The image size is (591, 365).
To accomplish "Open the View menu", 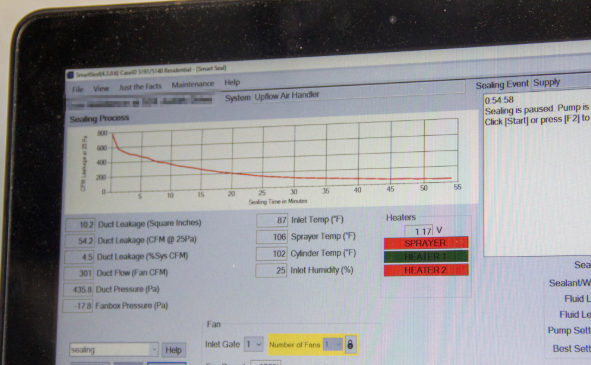I will [x=101, y=88].
